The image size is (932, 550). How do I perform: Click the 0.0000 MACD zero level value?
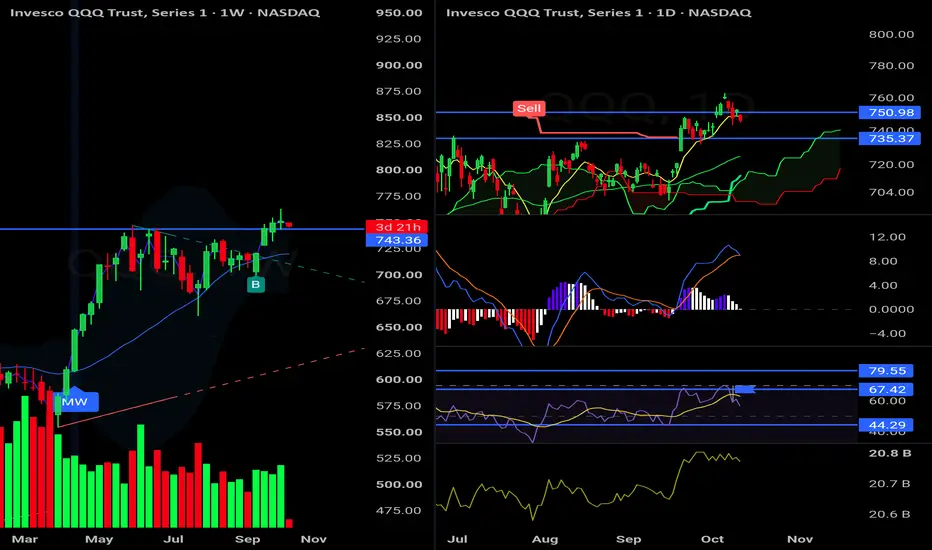point(891,309)
